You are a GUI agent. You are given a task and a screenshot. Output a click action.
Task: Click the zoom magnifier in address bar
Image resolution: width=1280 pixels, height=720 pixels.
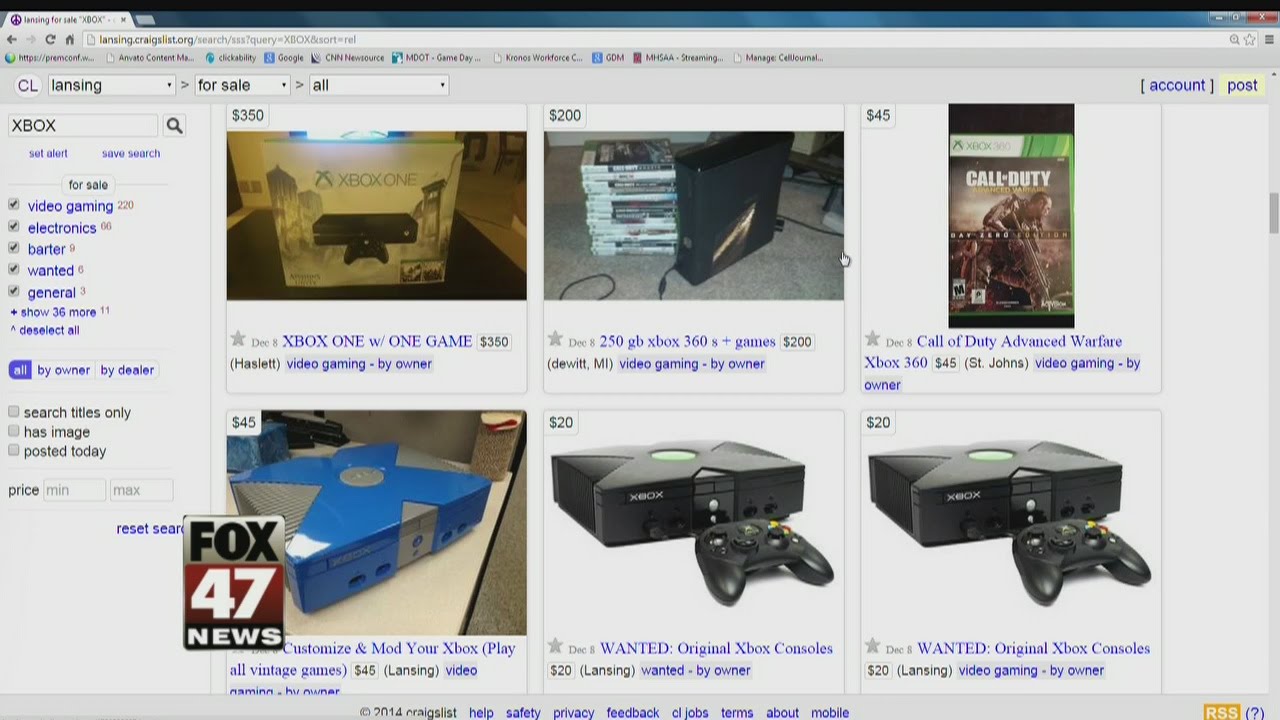click(1234, 39)
